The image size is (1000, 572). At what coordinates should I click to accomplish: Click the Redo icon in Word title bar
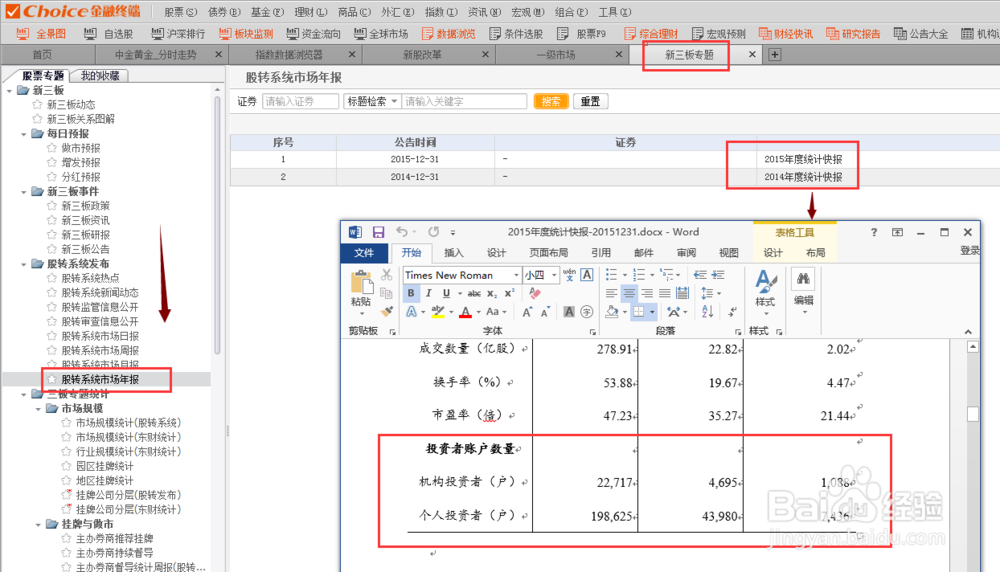(x=434, y=231)
